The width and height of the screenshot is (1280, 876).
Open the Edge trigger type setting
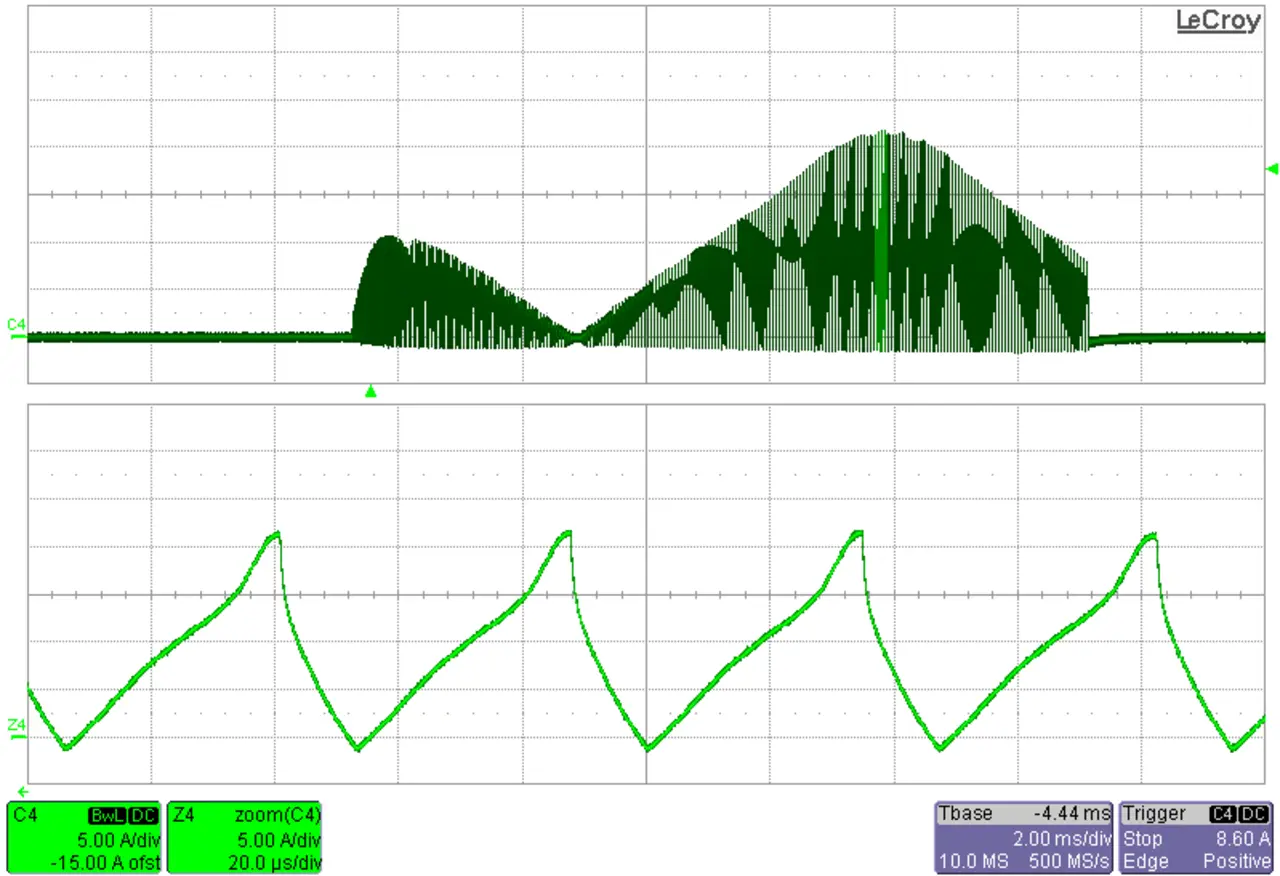[x=1143, y=861]
